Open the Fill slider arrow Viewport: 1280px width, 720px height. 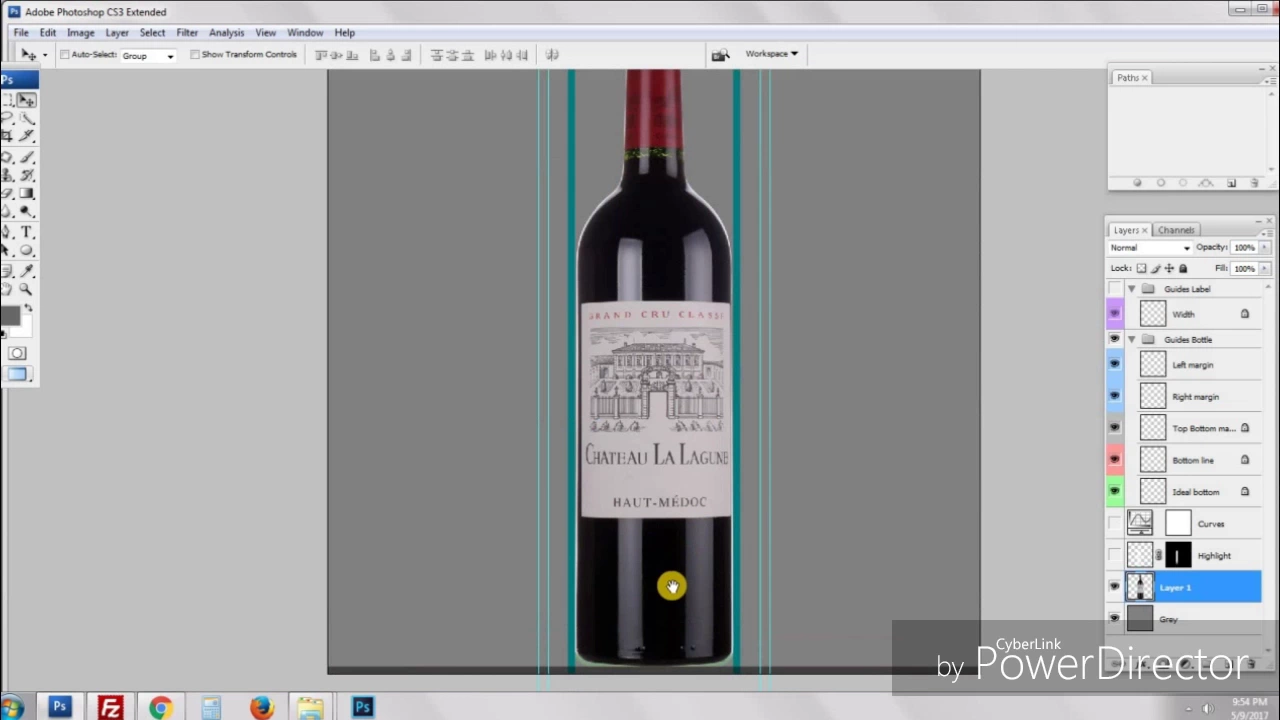[1264, 269]
